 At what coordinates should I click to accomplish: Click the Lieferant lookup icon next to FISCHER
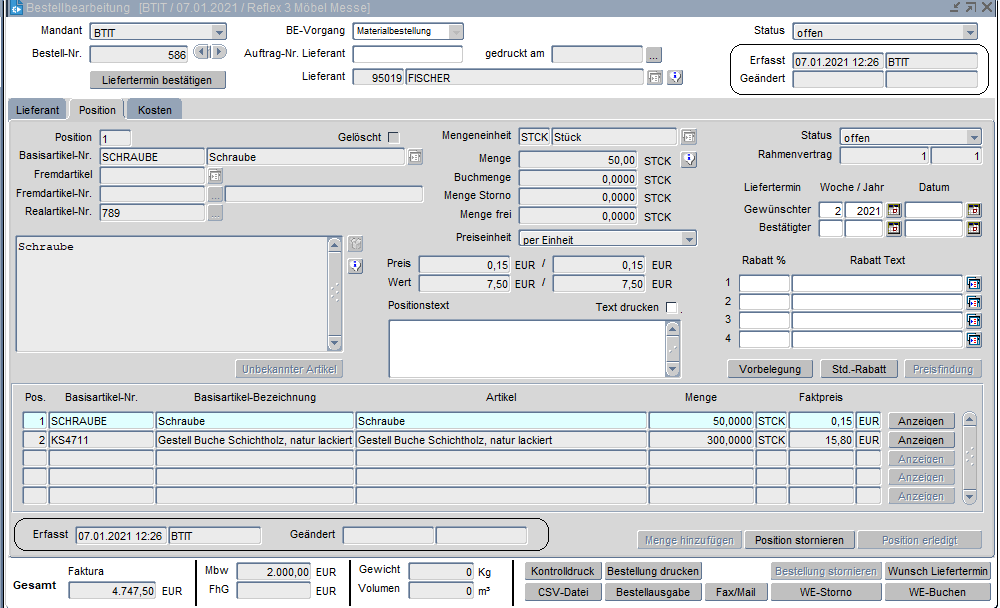tap(655, 77)
